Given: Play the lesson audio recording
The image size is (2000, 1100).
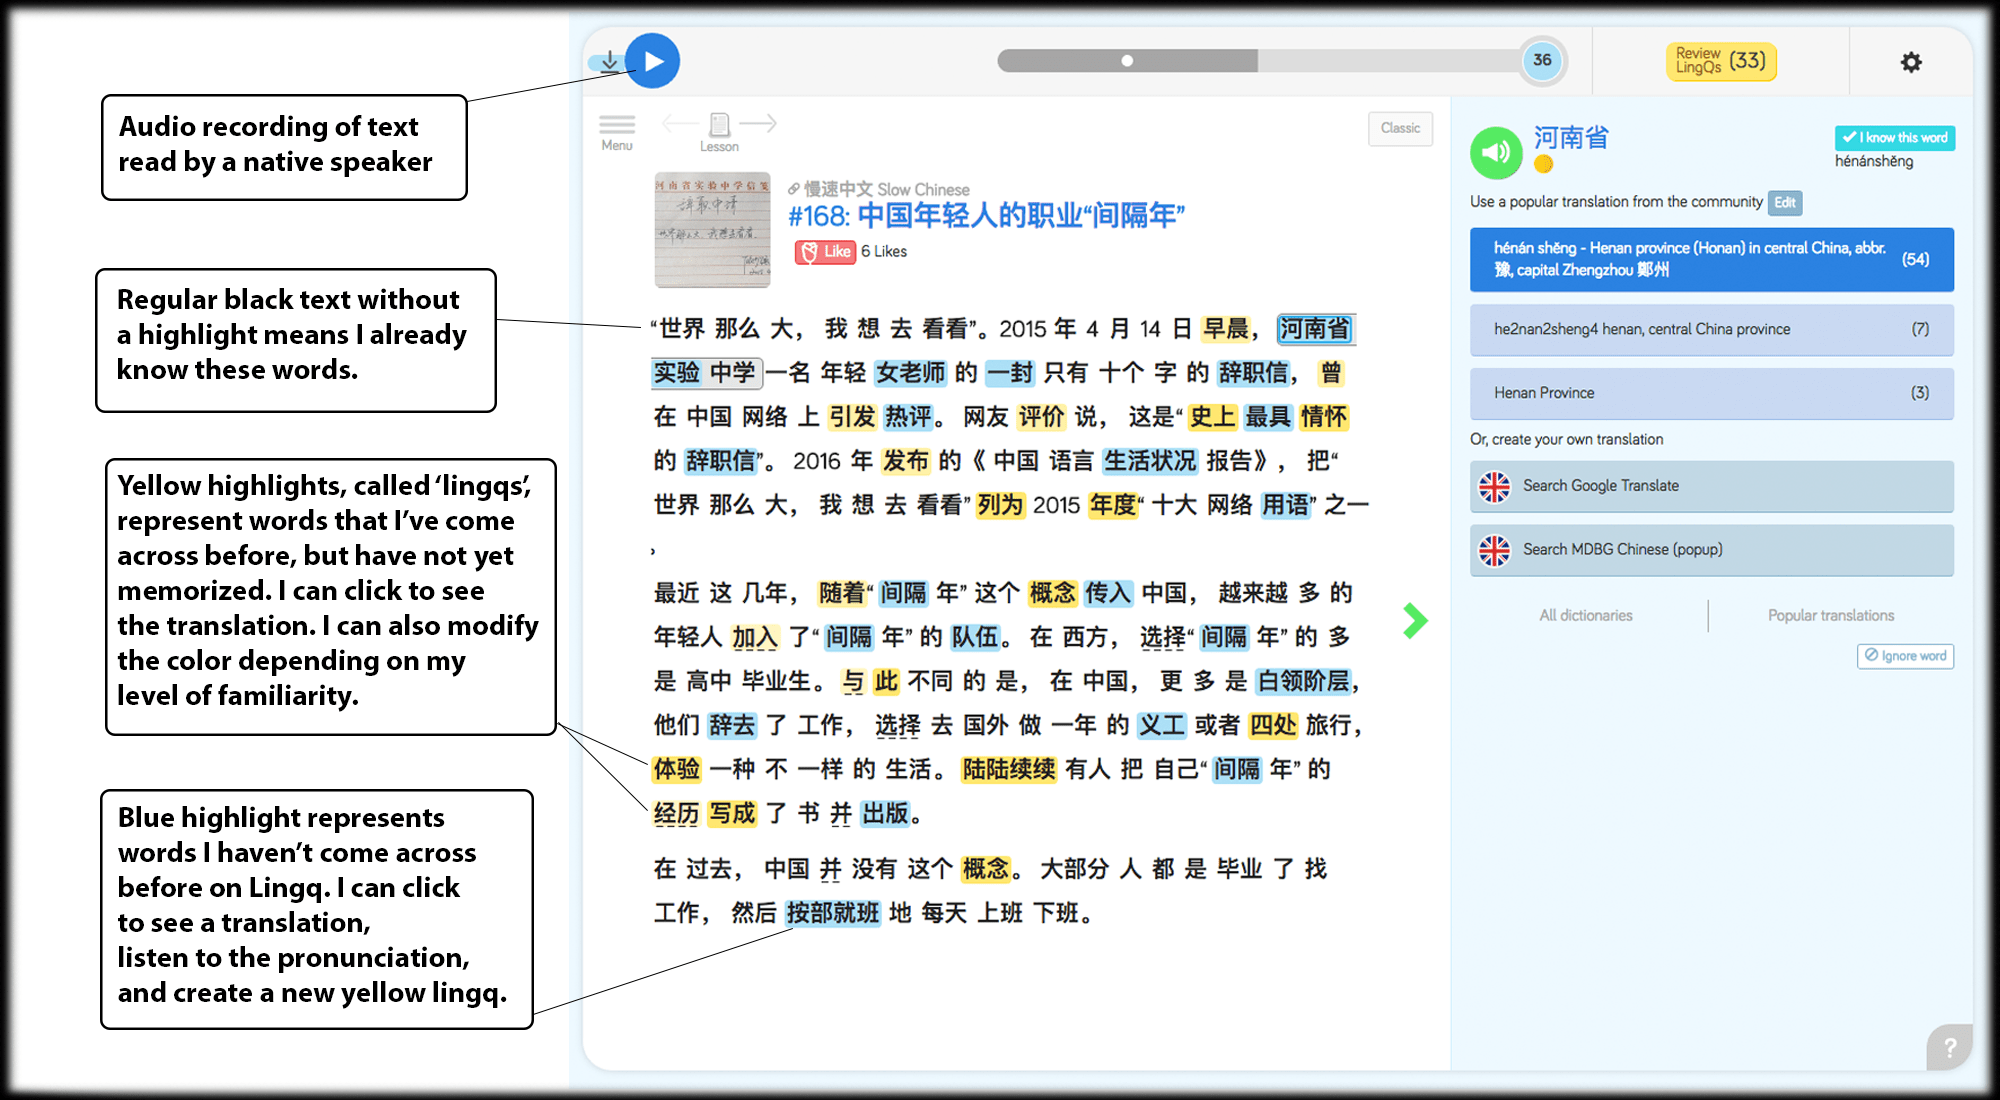Looking at the screenshot, I should 653,61.
